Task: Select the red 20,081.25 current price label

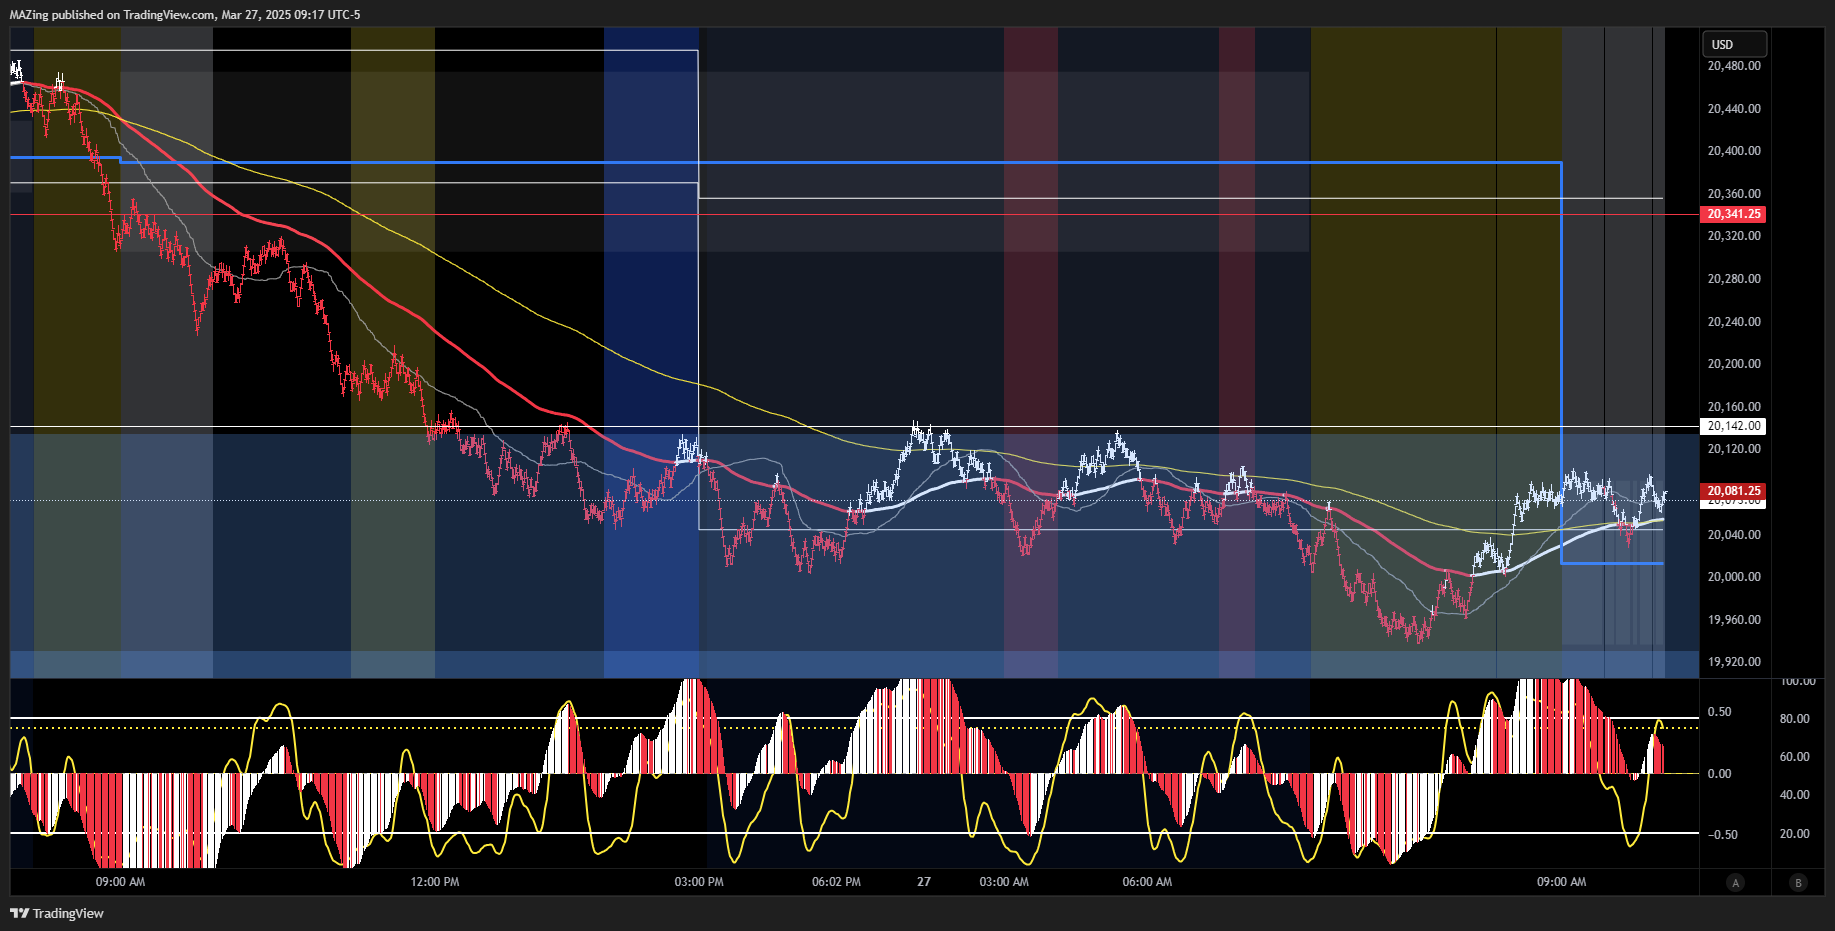Action: pos(1733,491)
